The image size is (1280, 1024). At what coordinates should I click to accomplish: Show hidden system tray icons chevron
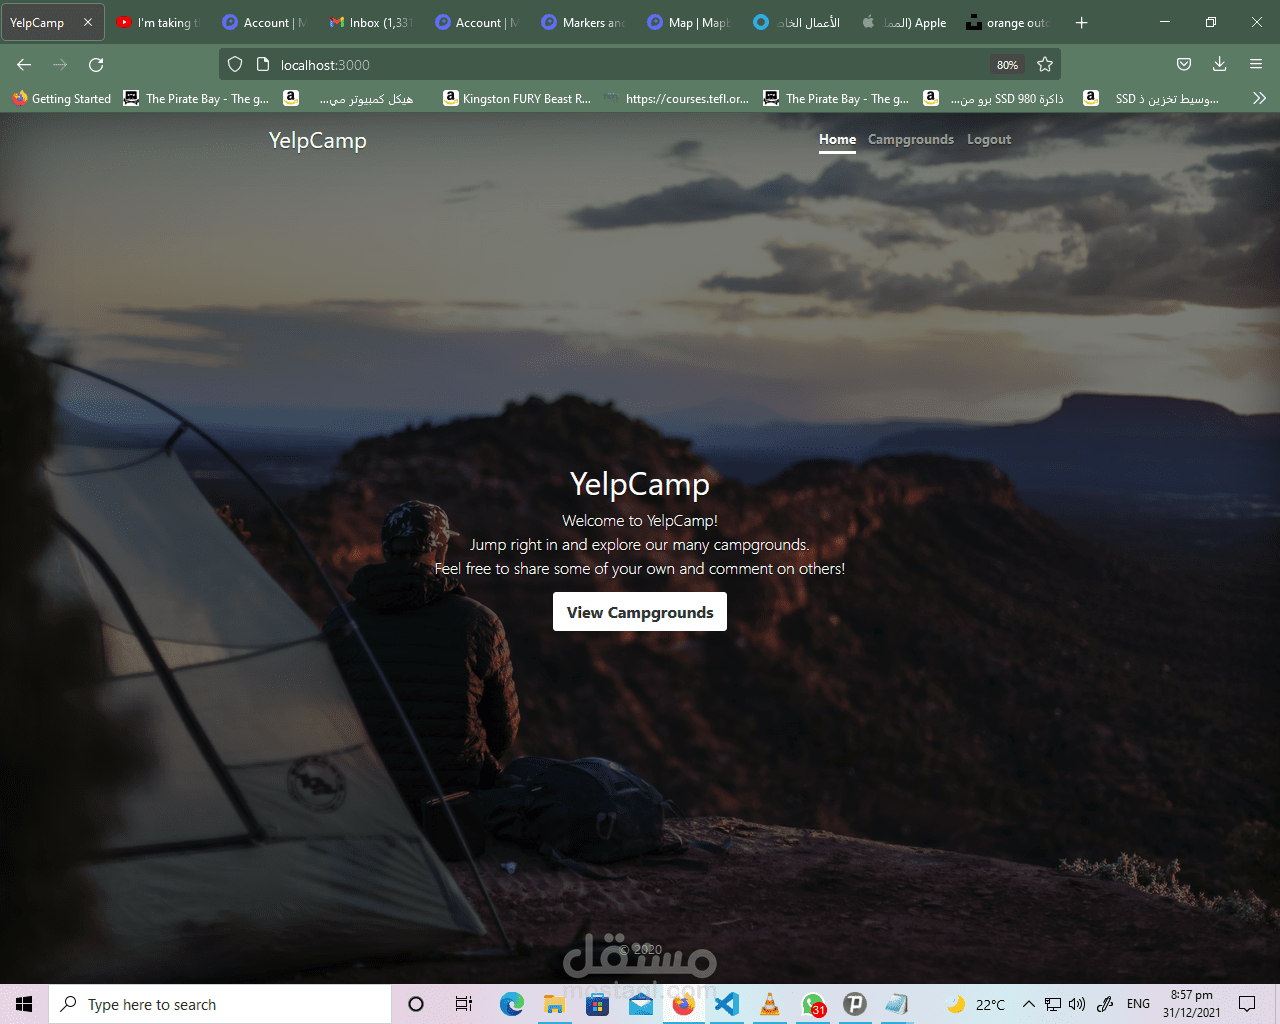(x=1028, y=1004)
